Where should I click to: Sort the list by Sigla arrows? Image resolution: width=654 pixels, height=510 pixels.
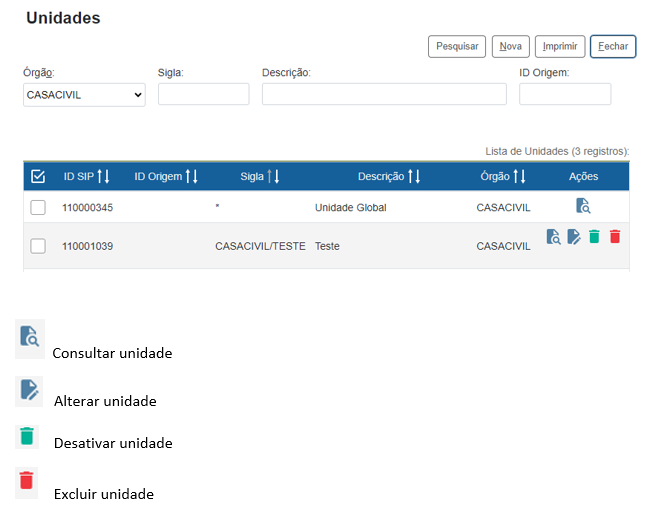tap(273, 177)
